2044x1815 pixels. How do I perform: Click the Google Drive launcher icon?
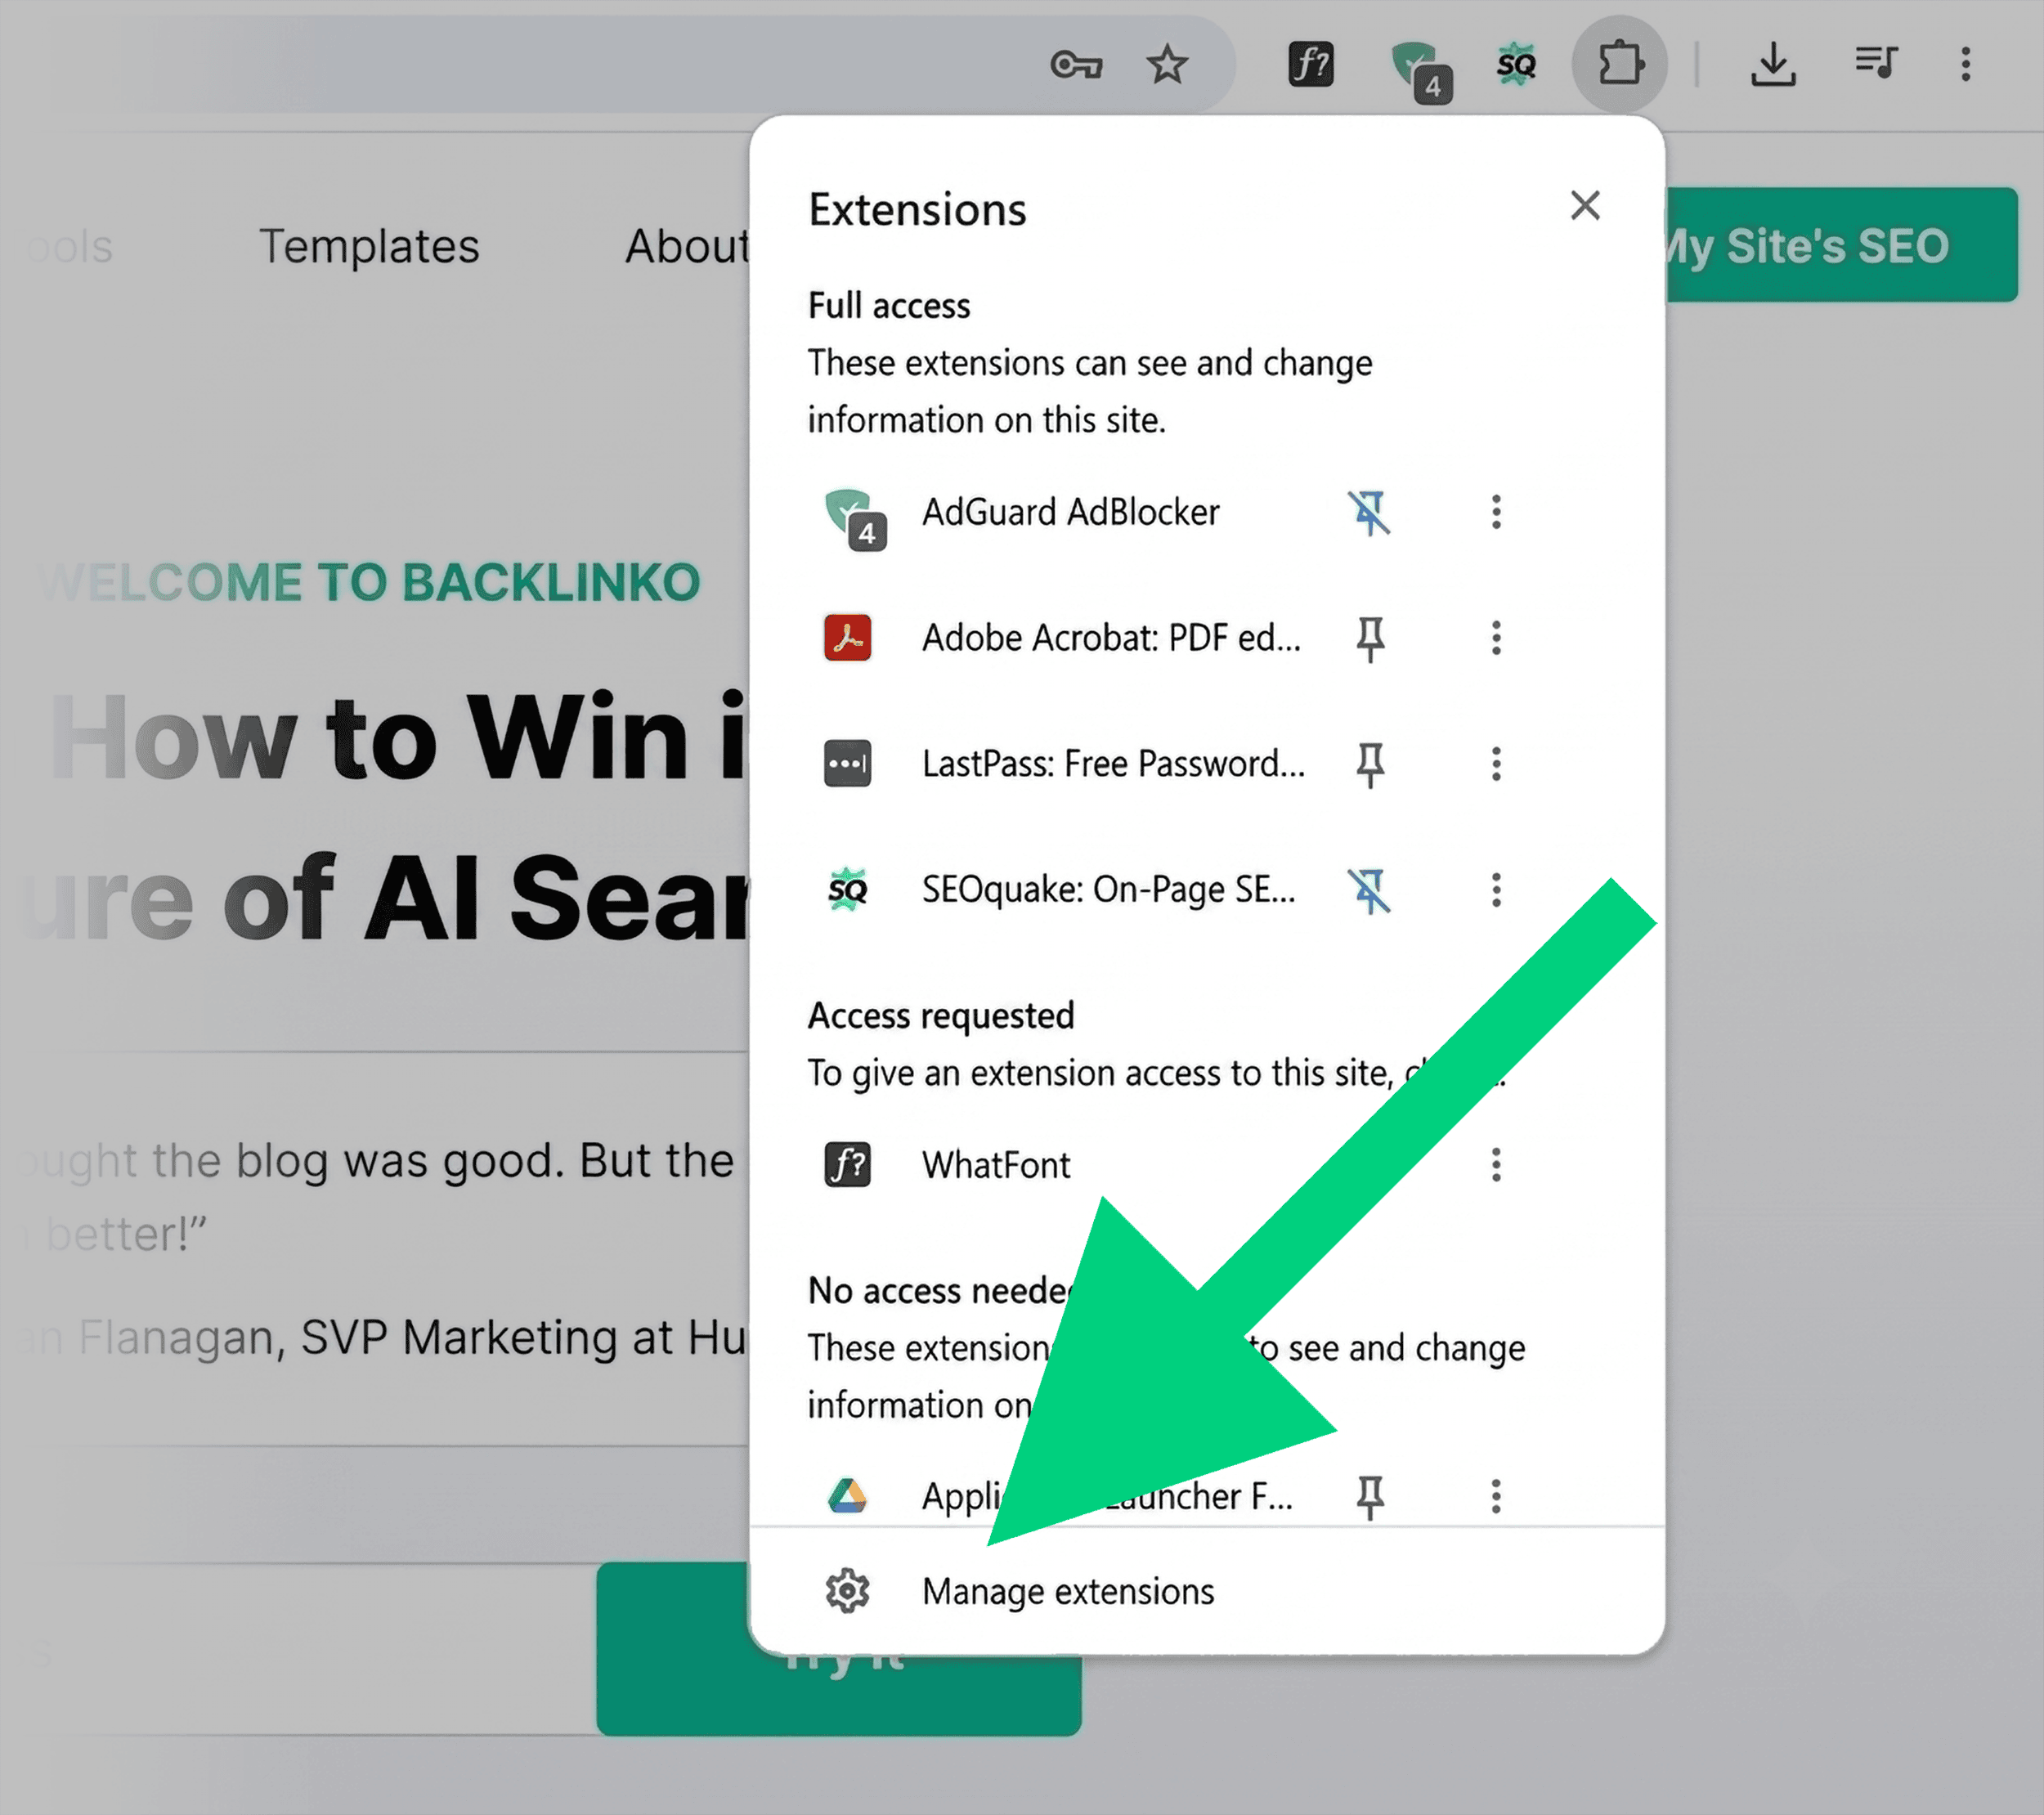coord(847,1496)
